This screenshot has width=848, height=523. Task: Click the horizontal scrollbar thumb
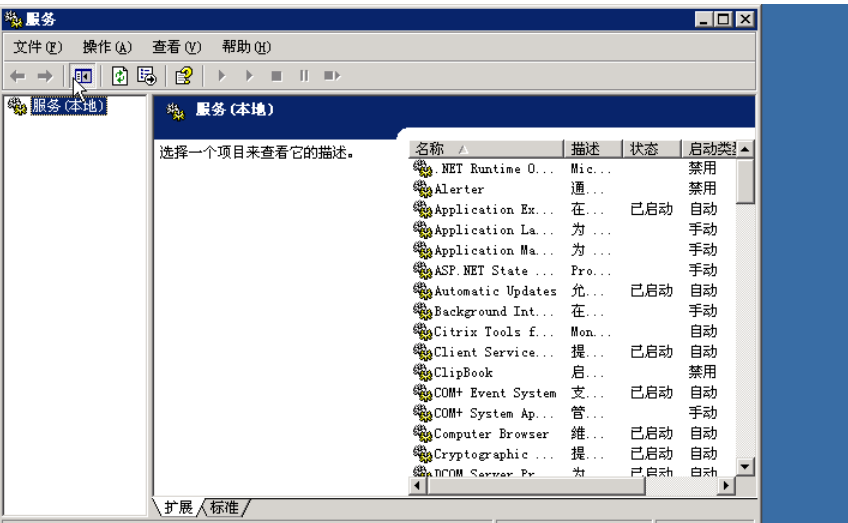pyautogui.click(x=536, y=486)
